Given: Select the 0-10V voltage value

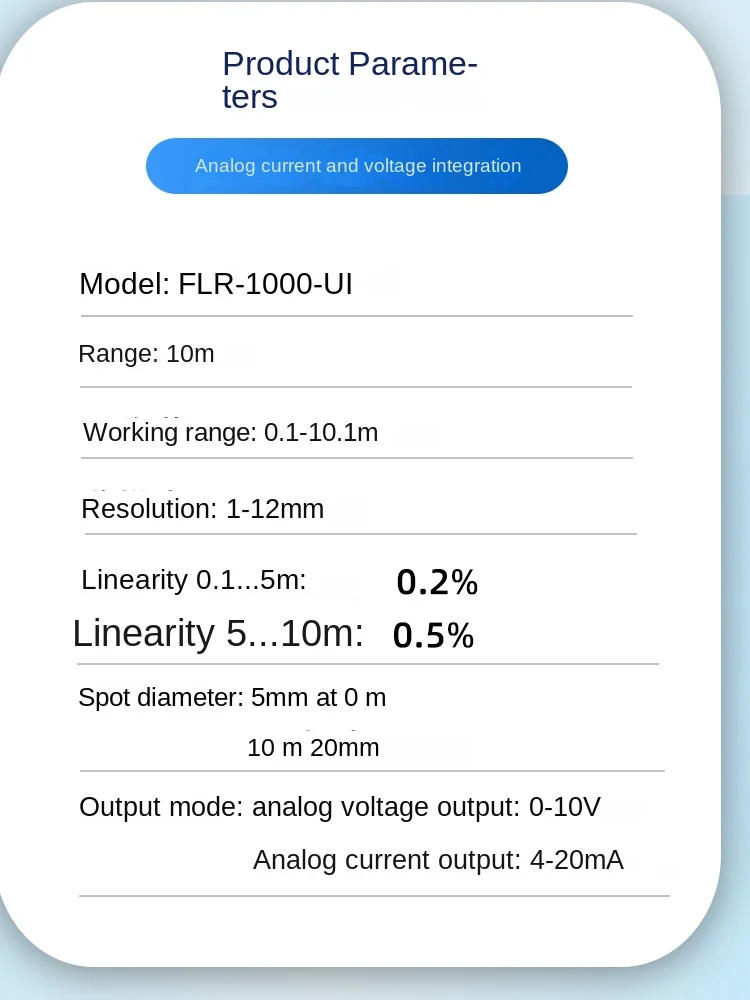Looking at the screenshot, I should click(565, 807).
